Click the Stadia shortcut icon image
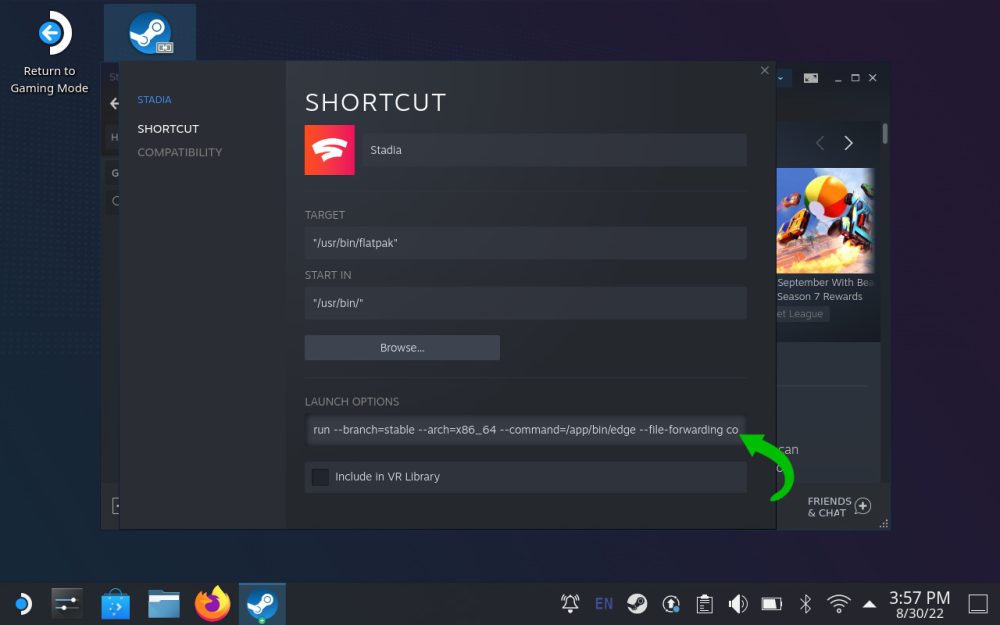The image size is (1000, 625). click(329, 150)
